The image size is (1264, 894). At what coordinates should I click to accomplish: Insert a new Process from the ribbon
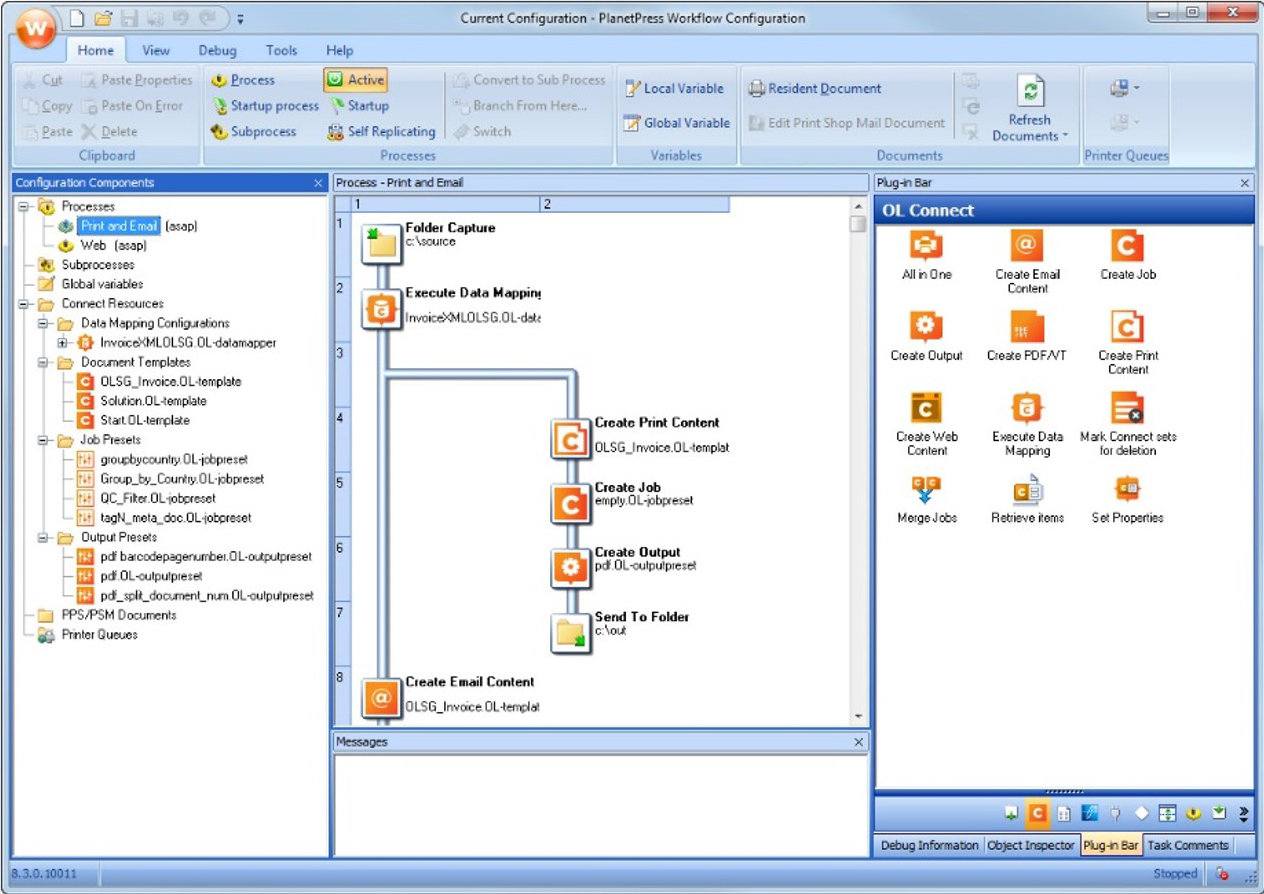pyautogui.click(x=243, y=80)
